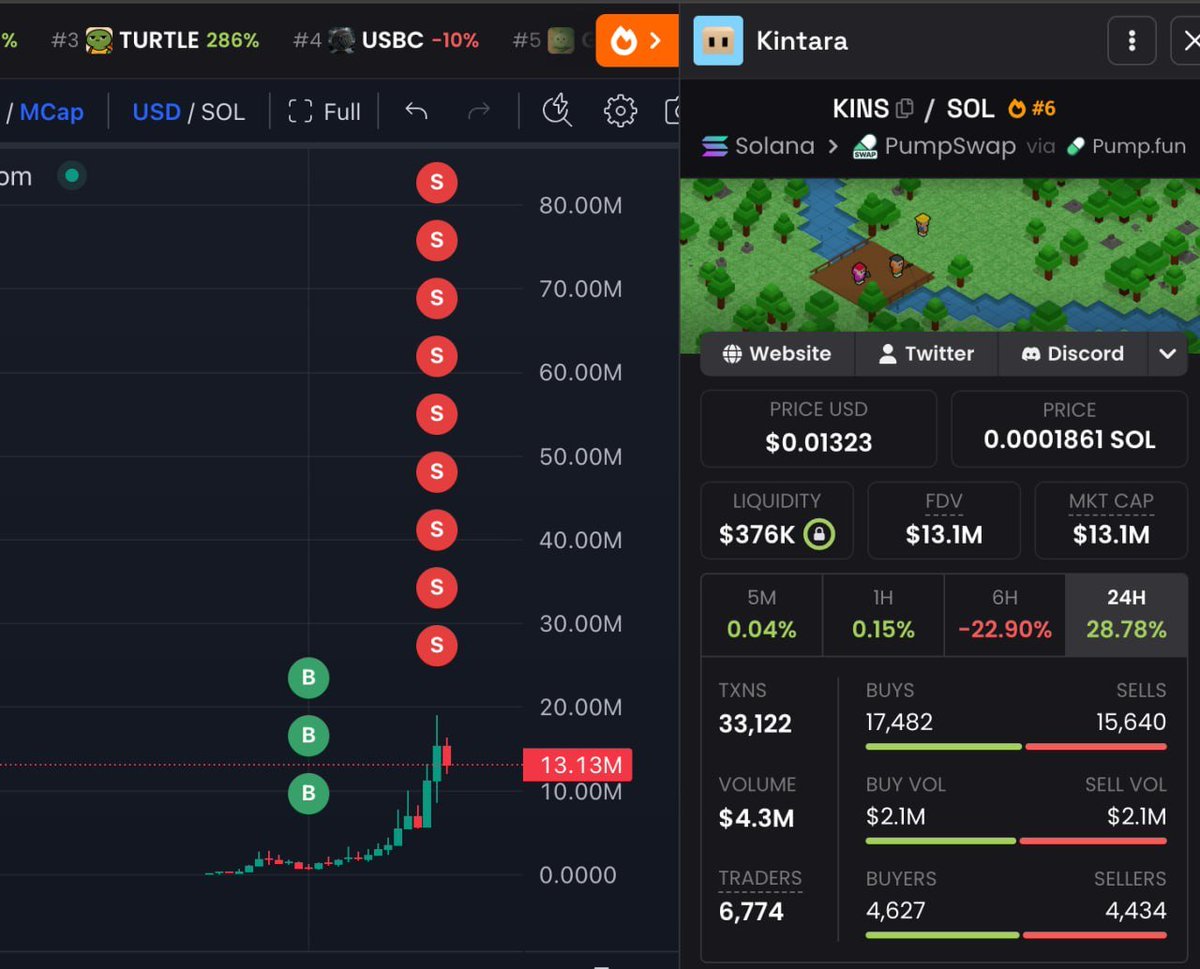
Task: Click the orange trending flame button
Action: click(x=638, y=41)
